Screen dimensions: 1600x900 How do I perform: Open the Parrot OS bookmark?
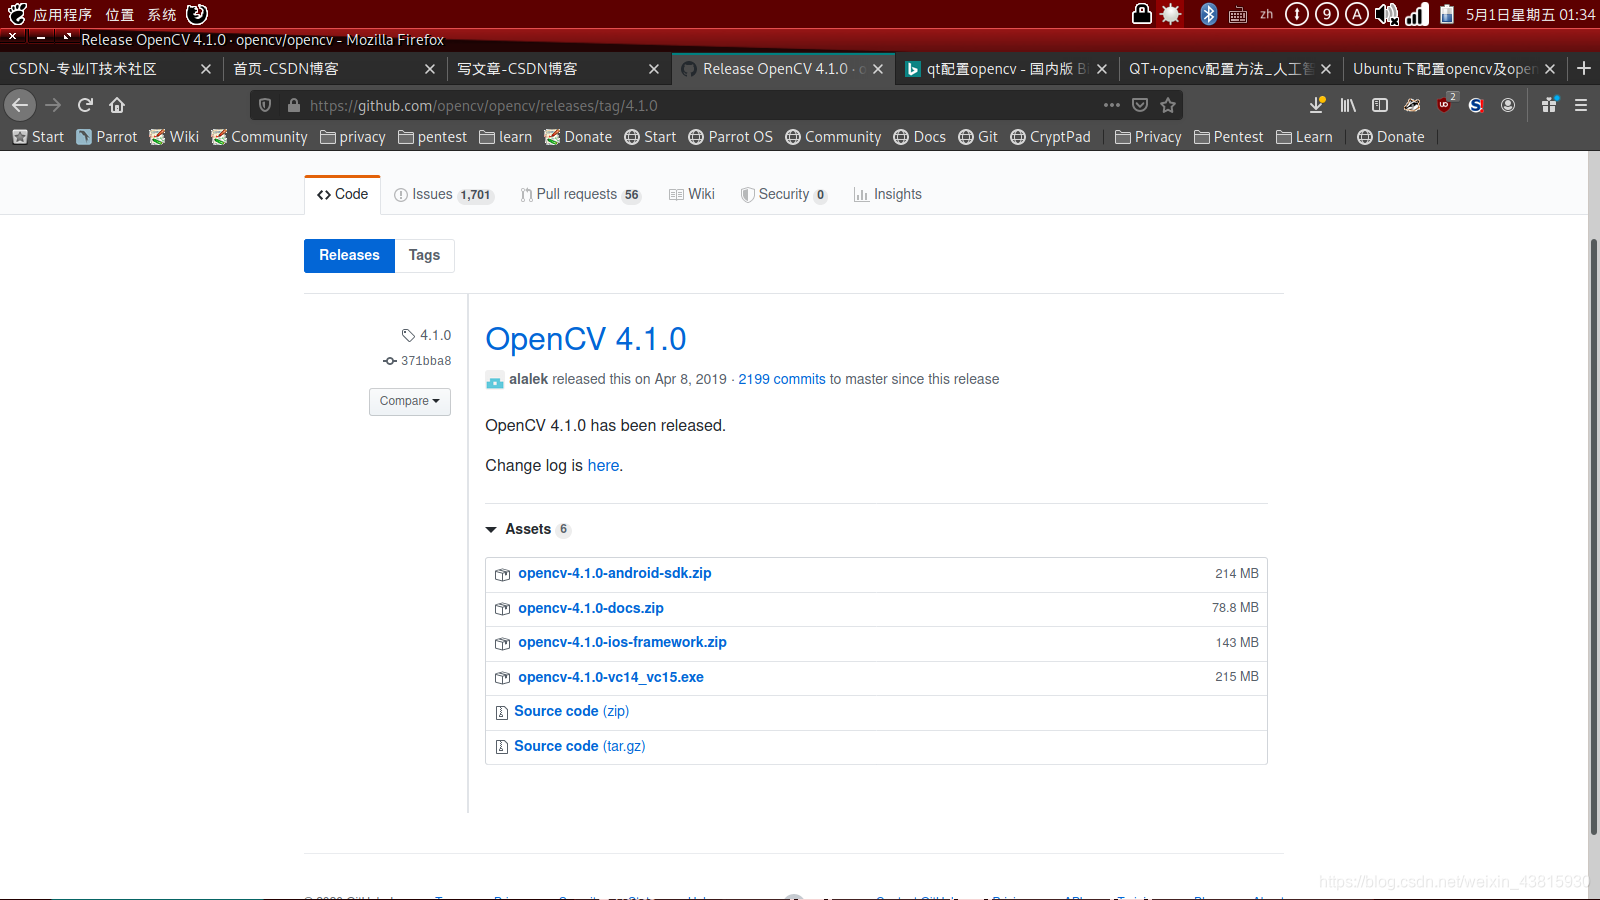(x=730, y=137)
